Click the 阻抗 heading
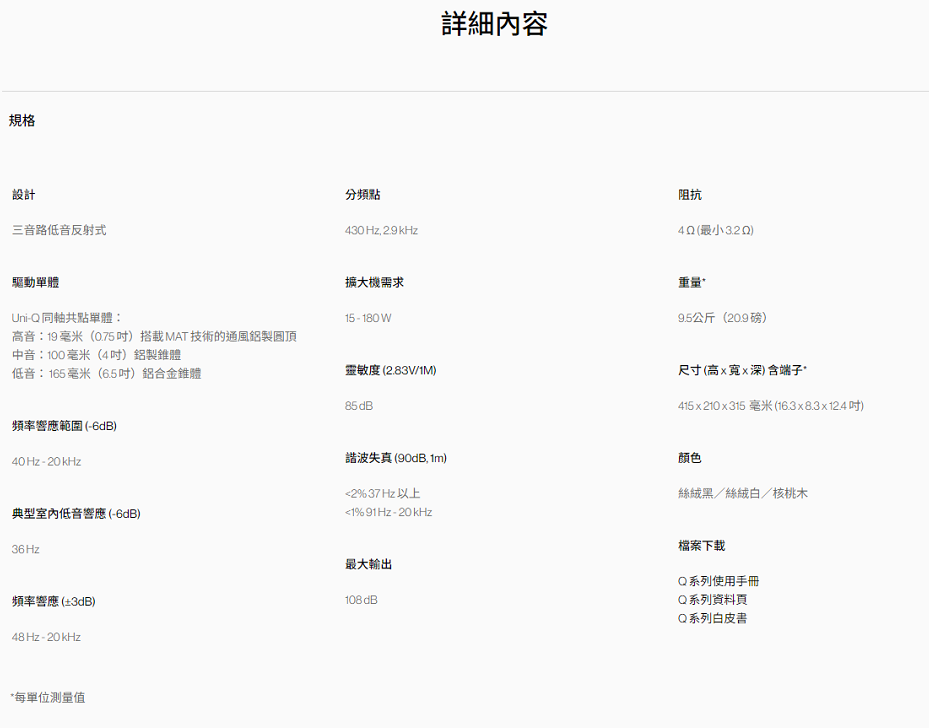This screenshot has height=728, width=929. (689, 195)
